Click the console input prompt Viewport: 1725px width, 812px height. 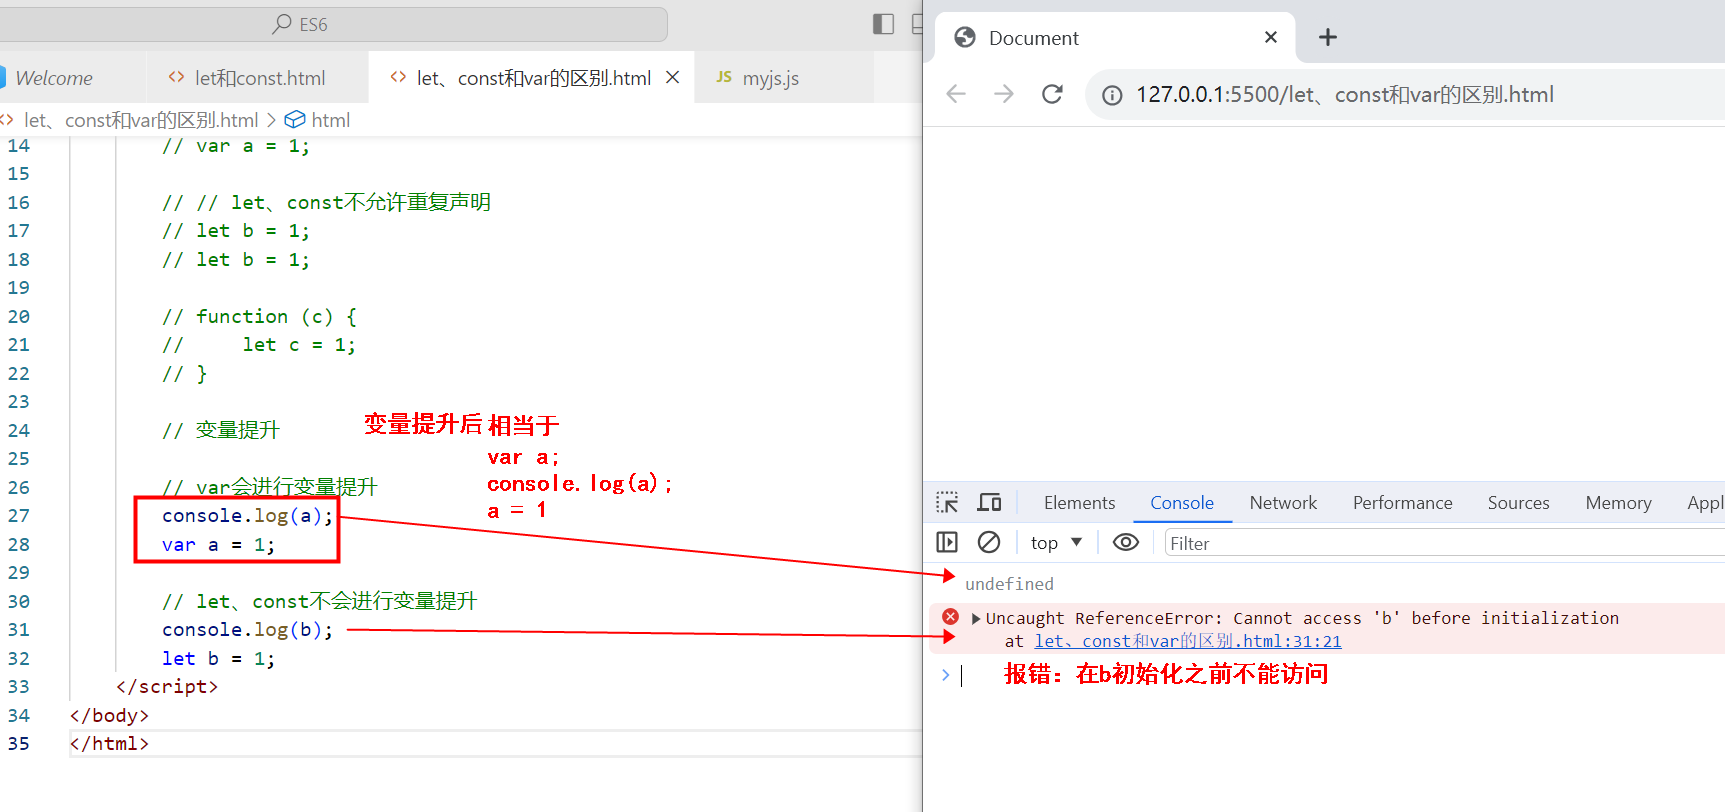pyautogui.click(x=1340, y=675)
